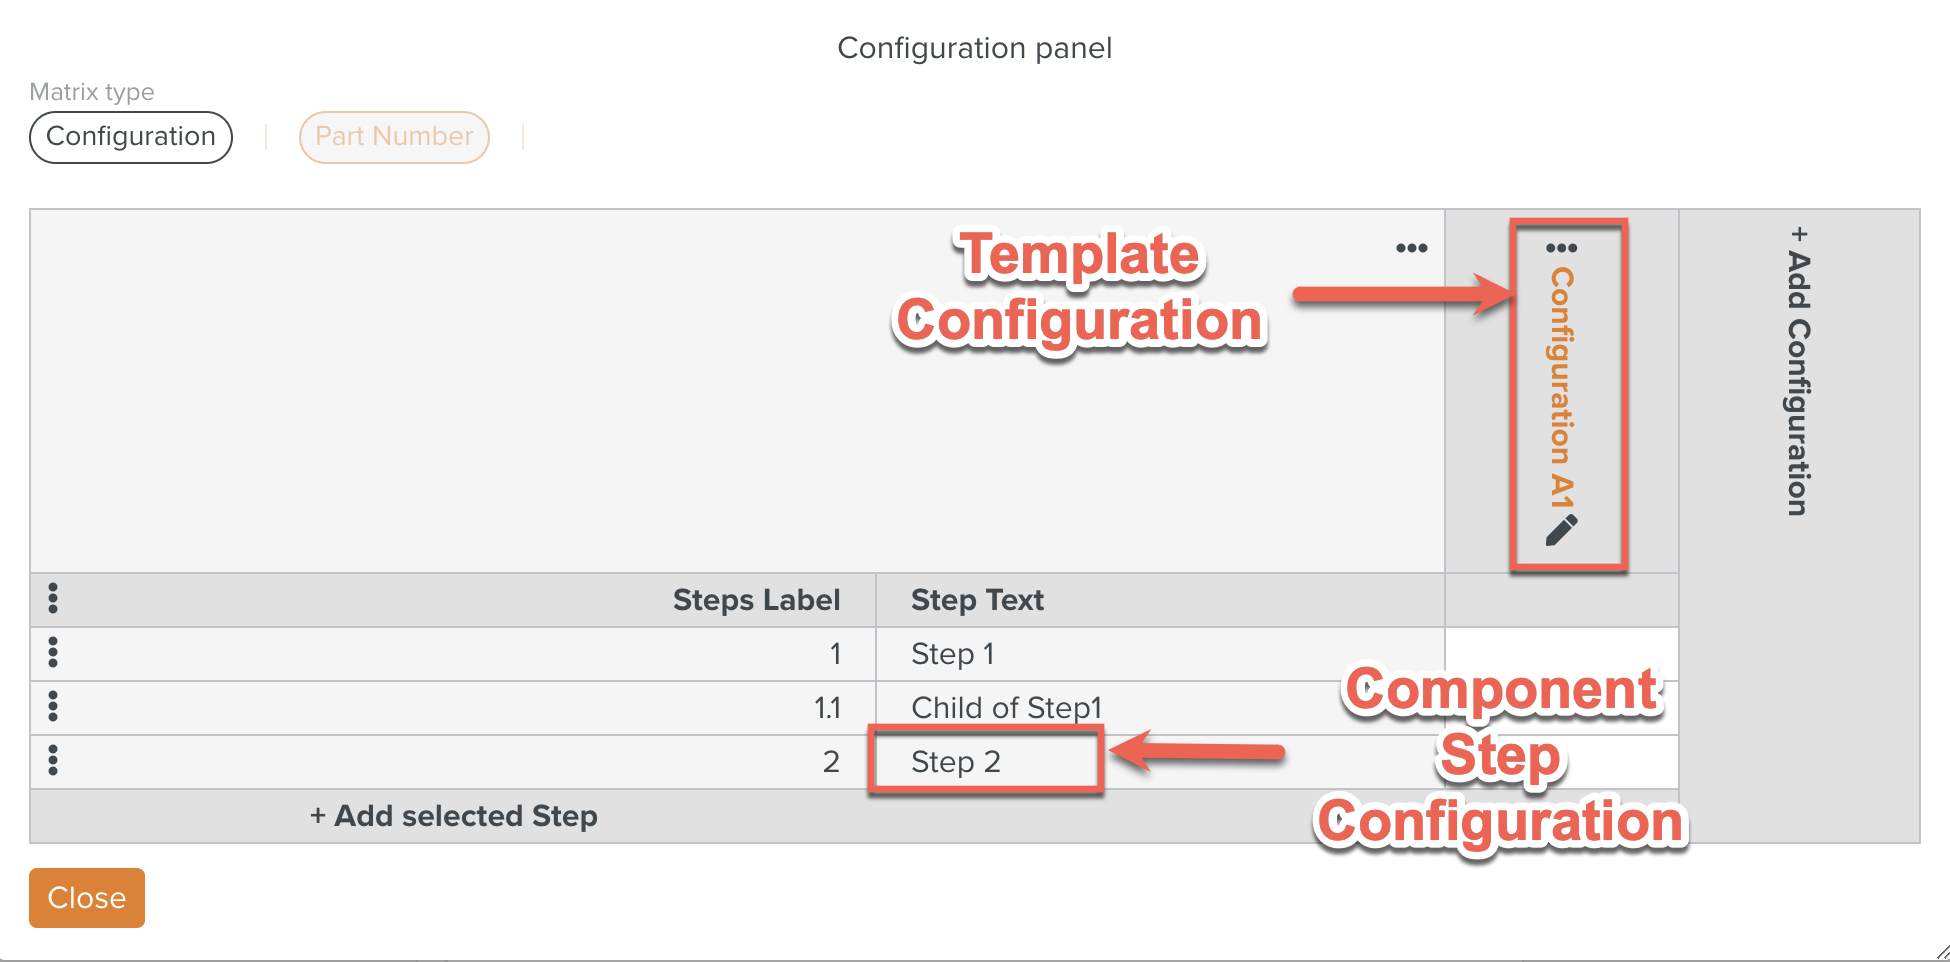
Task: Switch the matrix type to Part Number
Action: click(x=394, y=137)
